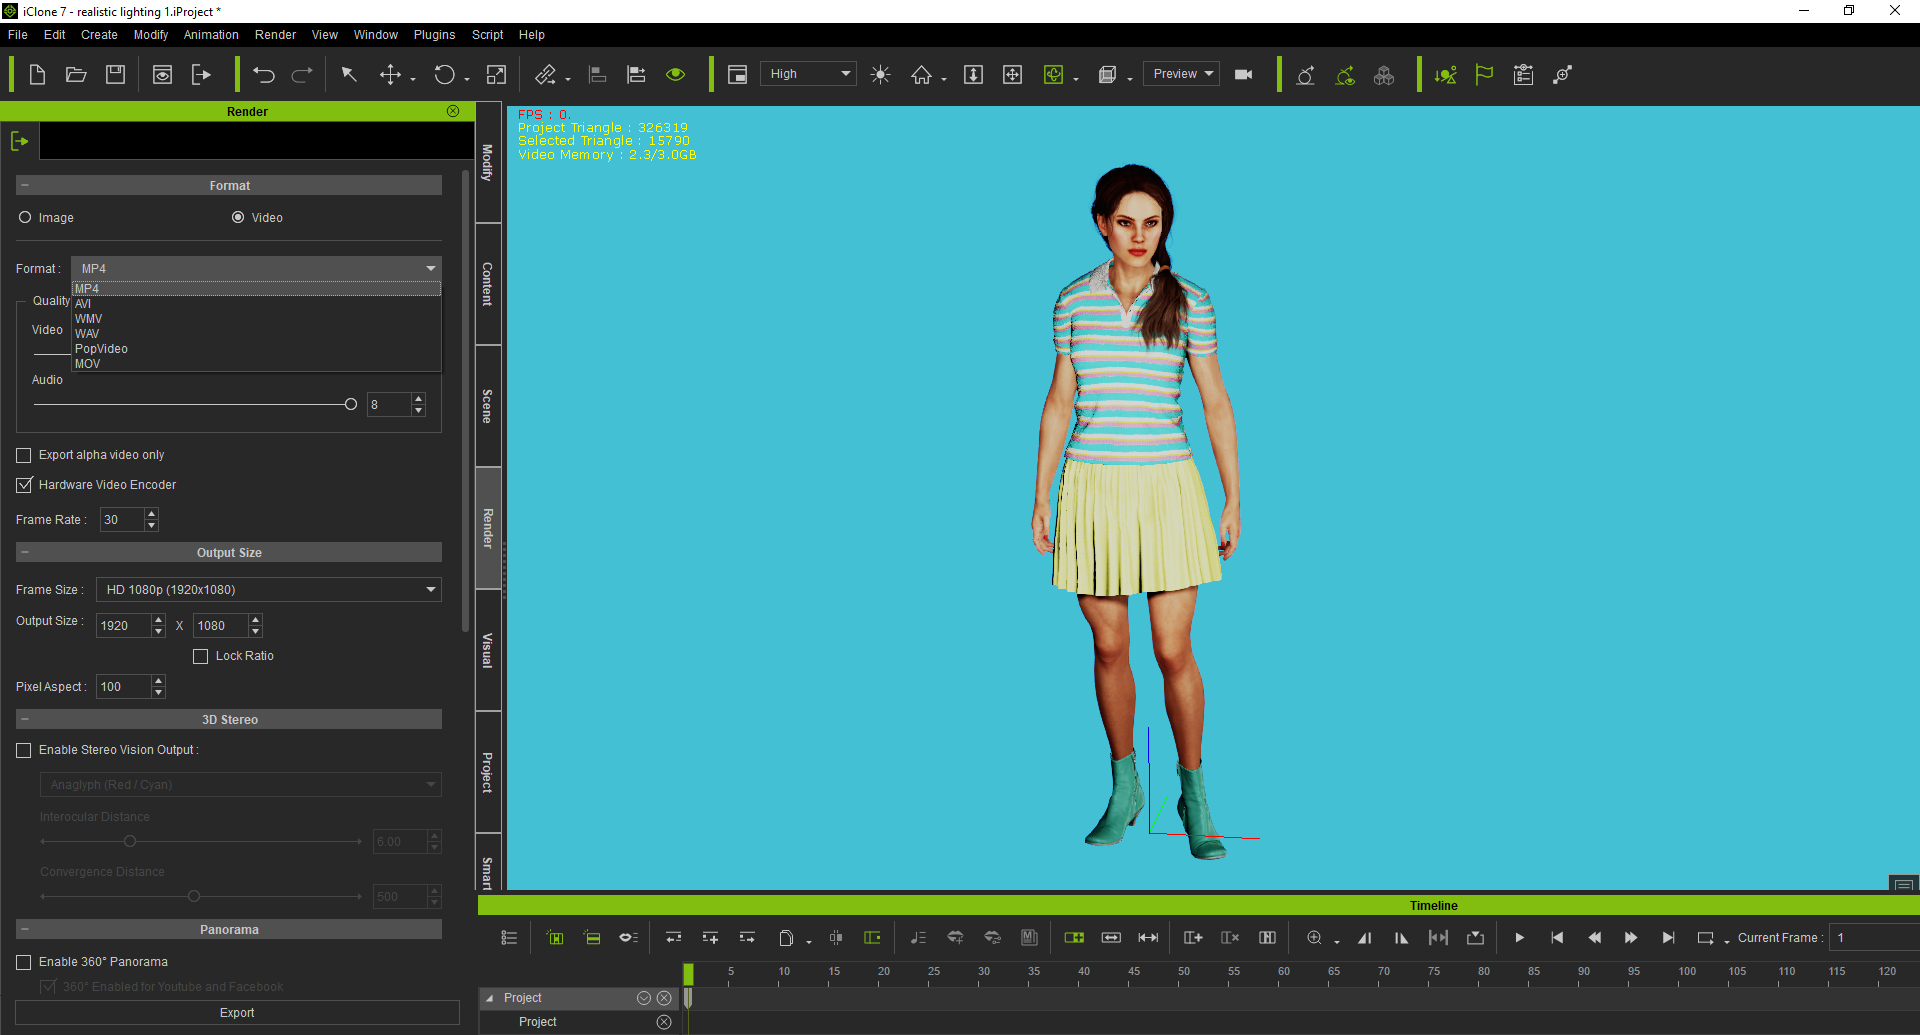Image resolution: width=1920 pixels, height=1035 pixels.
Task: Click the video camera icon
Action: [x=1244, y=75]
